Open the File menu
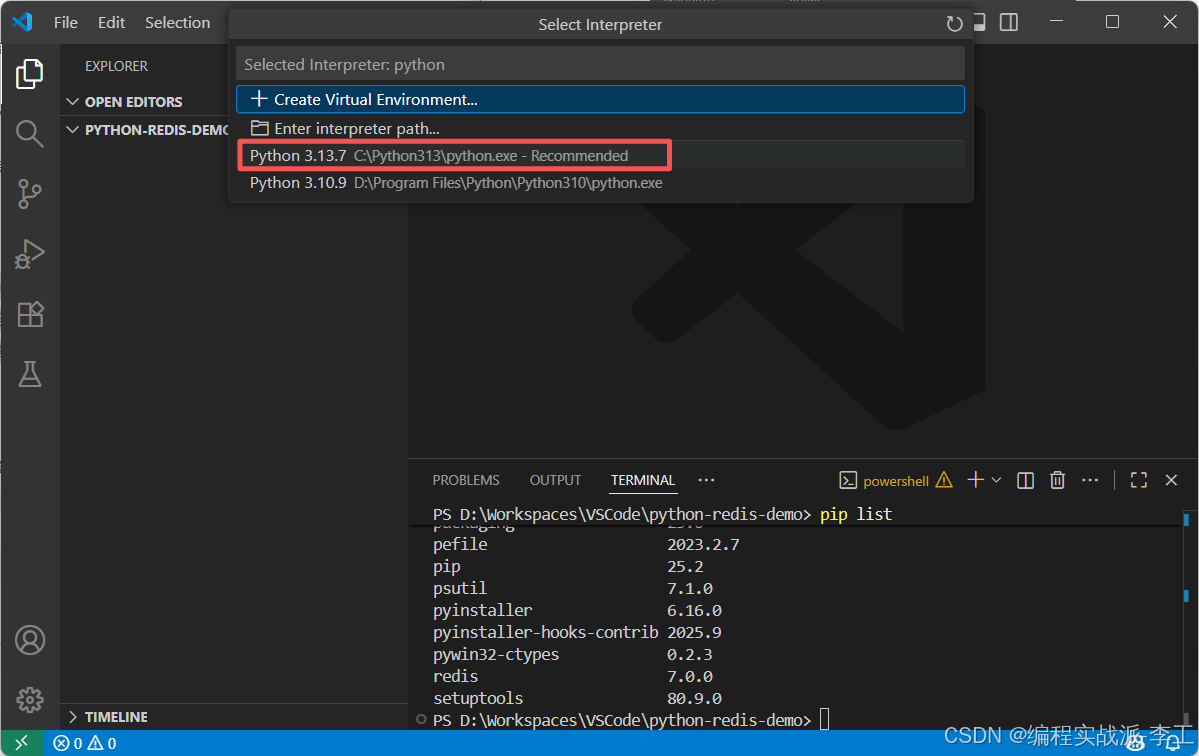 point(66,22)
